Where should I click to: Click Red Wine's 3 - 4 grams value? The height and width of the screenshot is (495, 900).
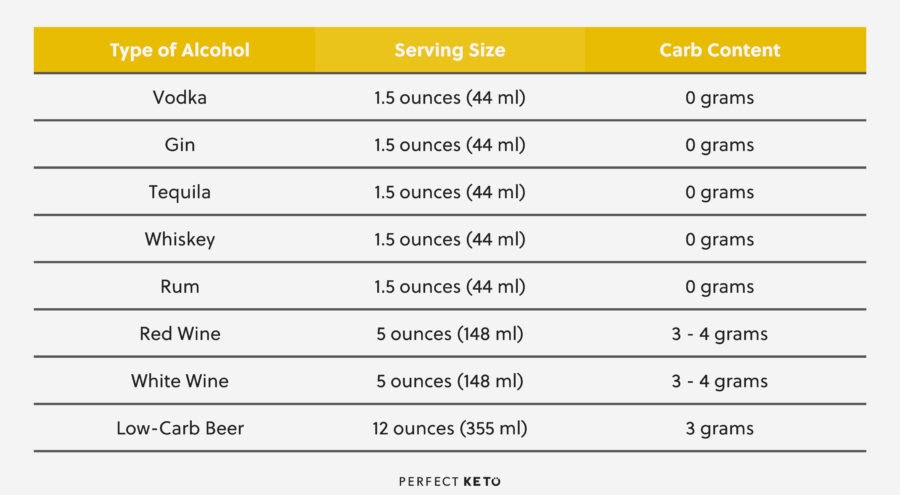tap(720, 334)
